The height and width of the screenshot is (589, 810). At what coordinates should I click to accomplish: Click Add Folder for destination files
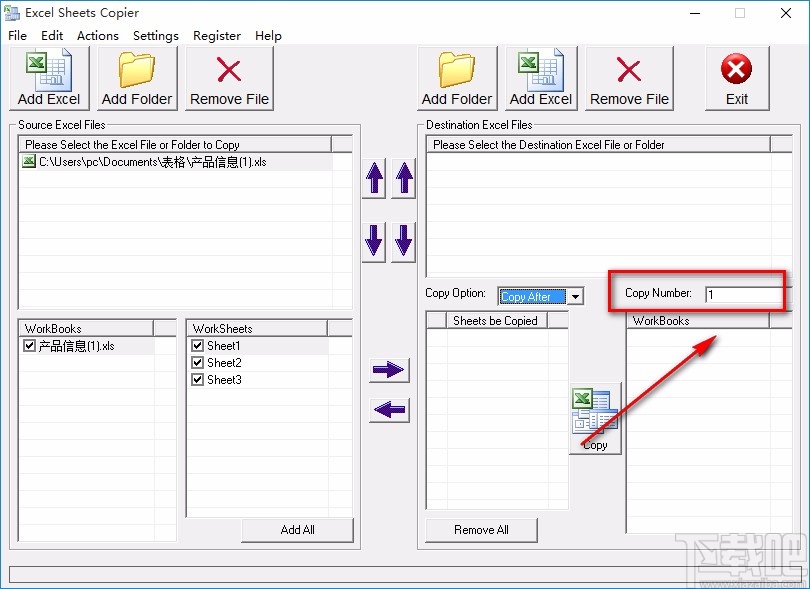456,78
